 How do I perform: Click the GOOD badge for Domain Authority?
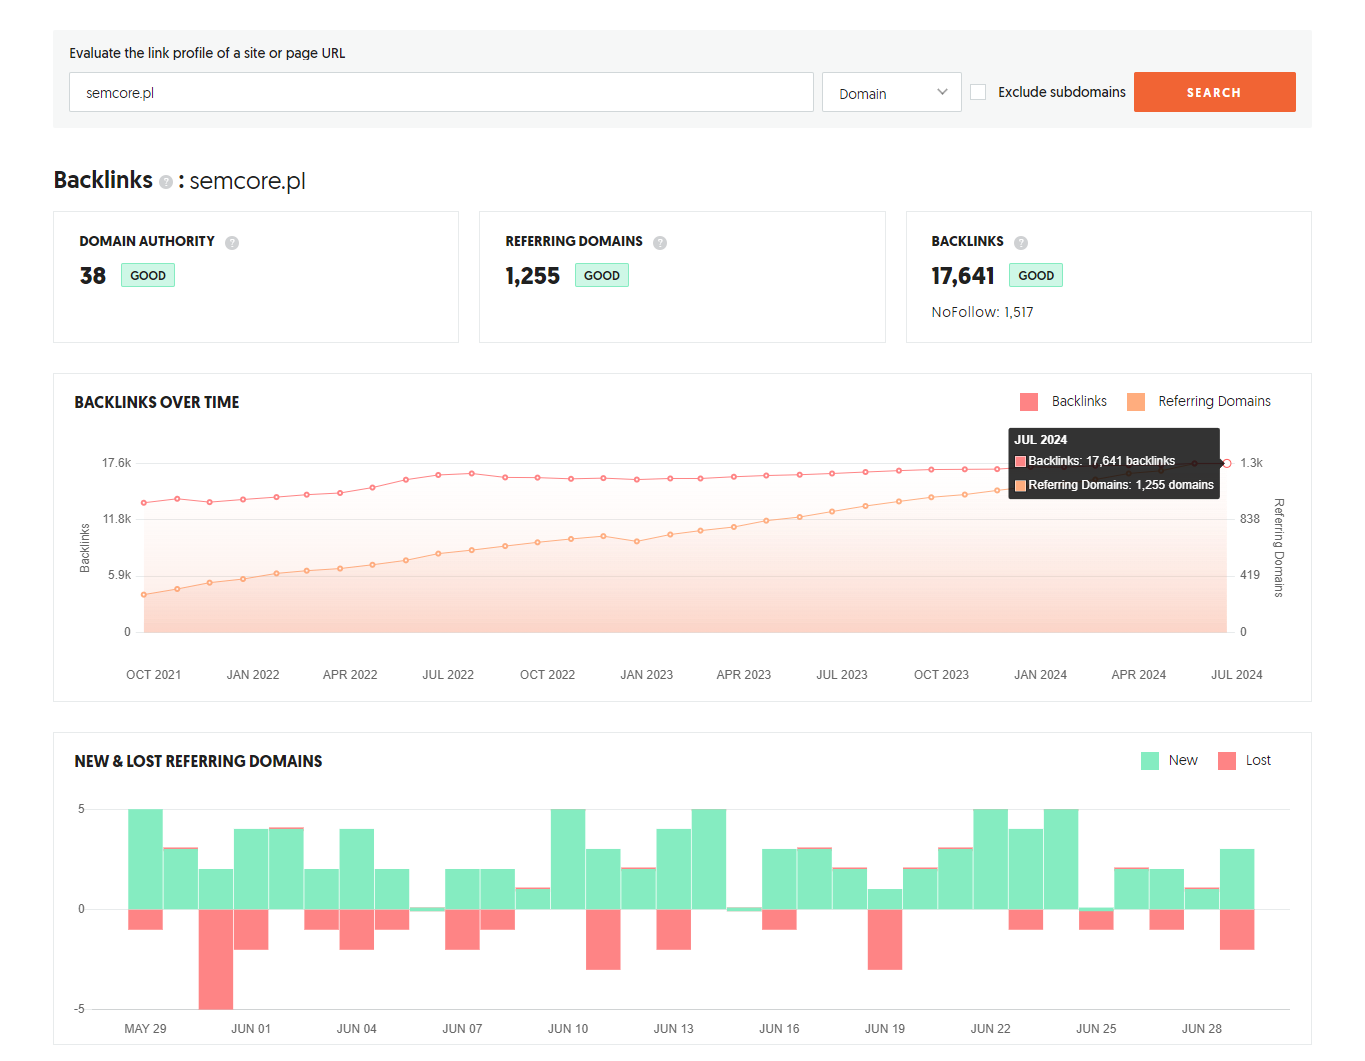click(x=148, y=275)
